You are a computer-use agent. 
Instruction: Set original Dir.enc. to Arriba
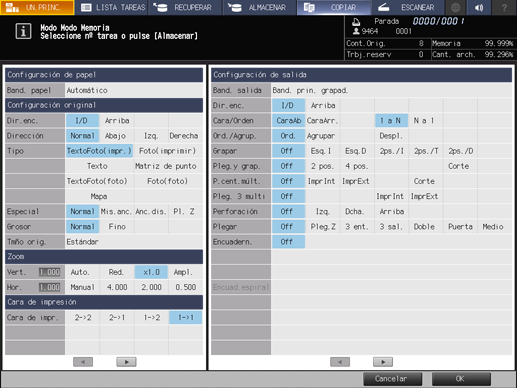tap(117, 121)
